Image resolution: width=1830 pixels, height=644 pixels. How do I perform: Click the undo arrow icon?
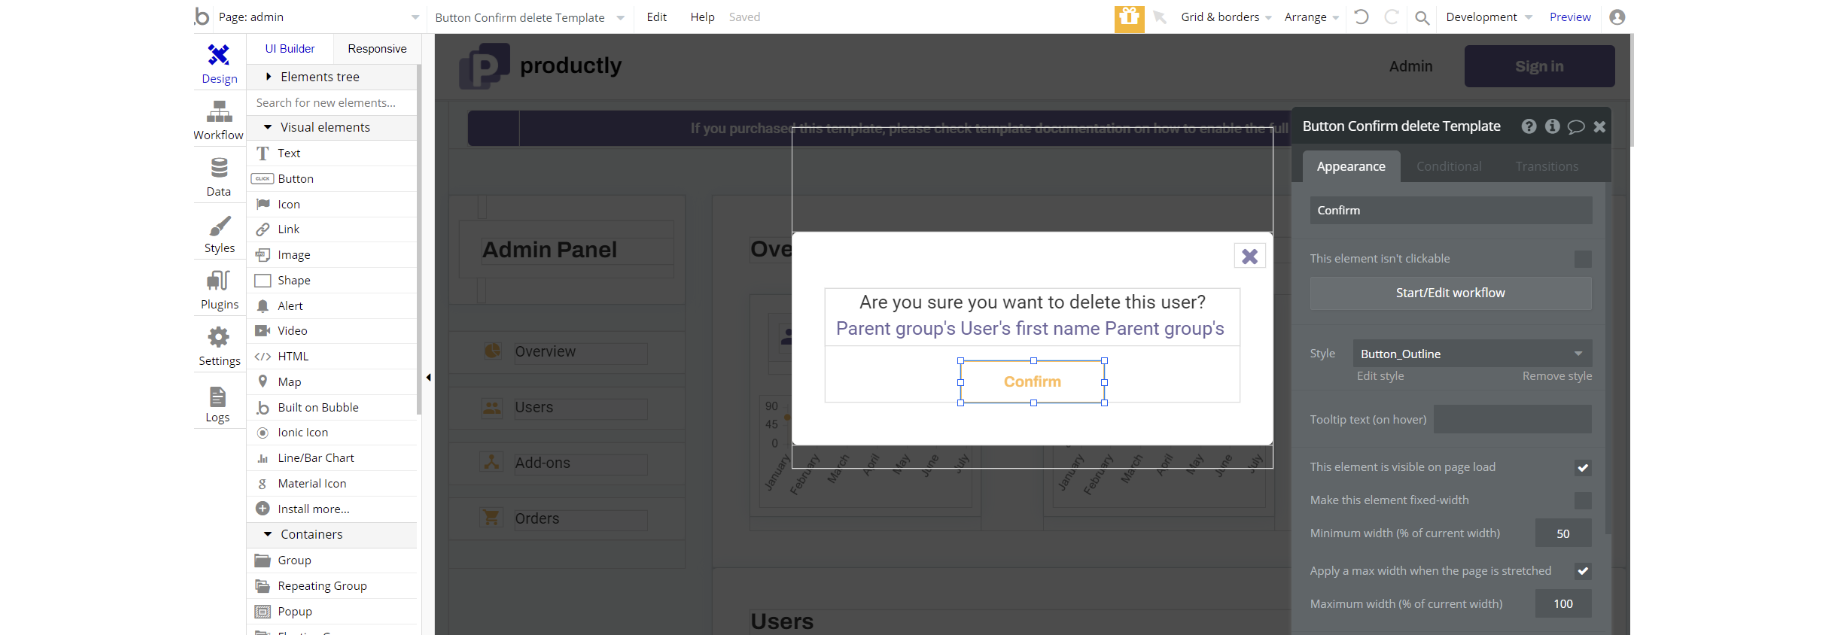[1361, 17]
